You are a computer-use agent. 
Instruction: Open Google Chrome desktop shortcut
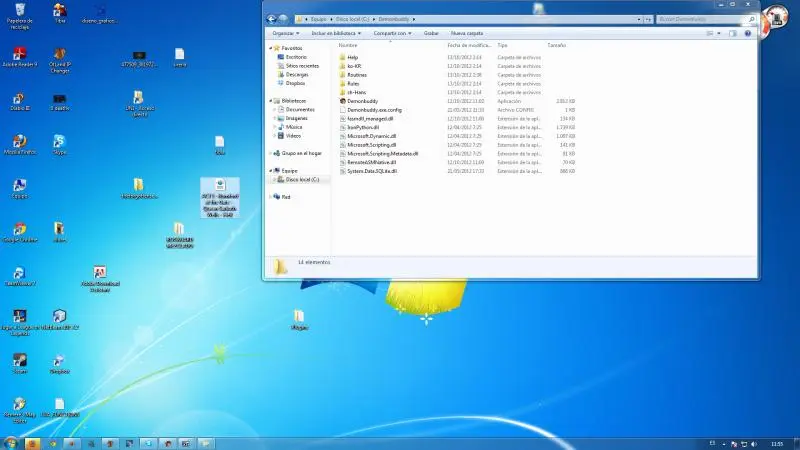click(x=17, y=229)
